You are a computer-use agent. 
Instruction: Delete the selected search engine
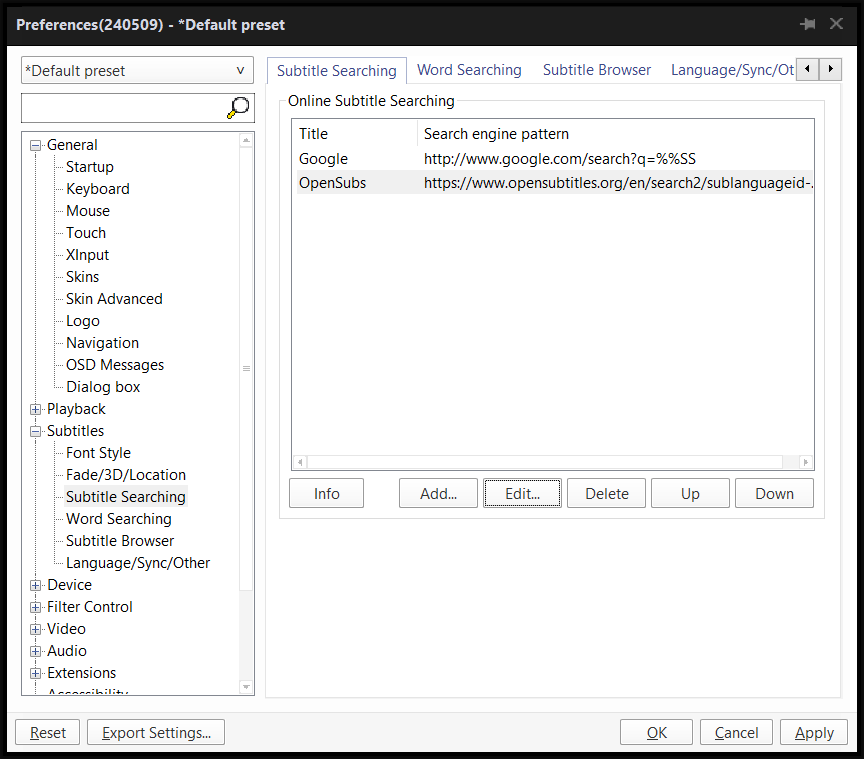[x=606, y=493]
